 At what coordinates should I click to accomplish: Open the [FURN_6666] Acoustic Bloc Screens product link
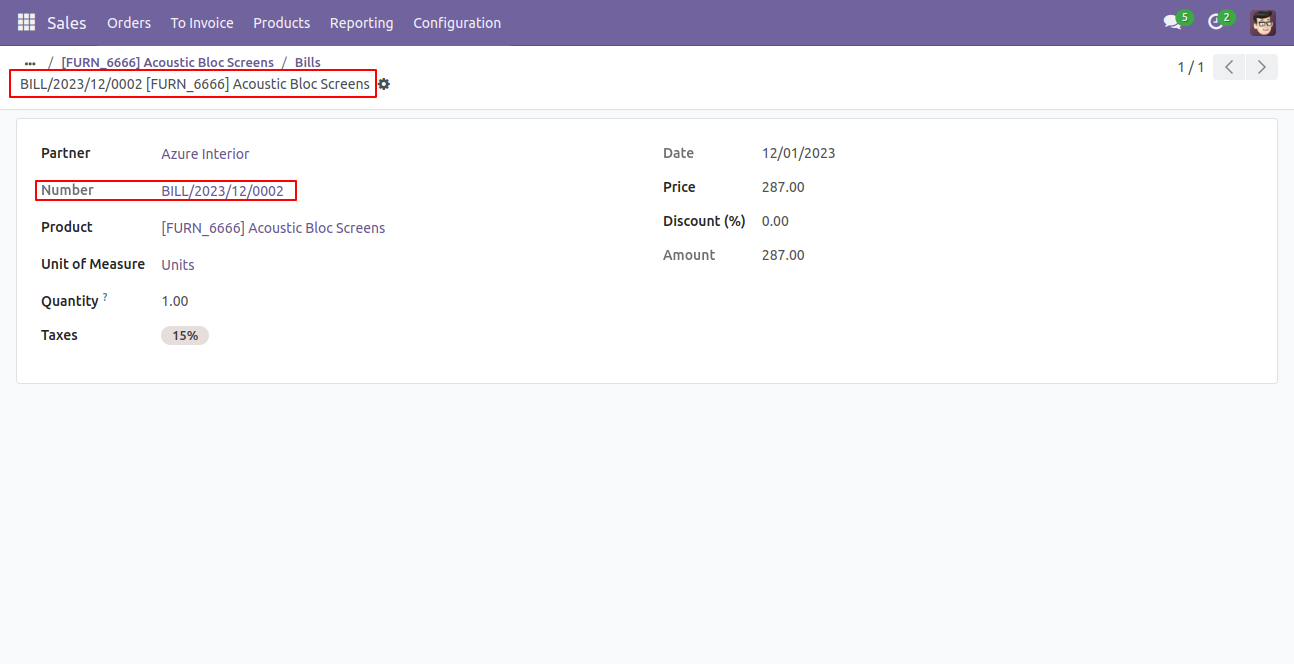tap(273, 228)
